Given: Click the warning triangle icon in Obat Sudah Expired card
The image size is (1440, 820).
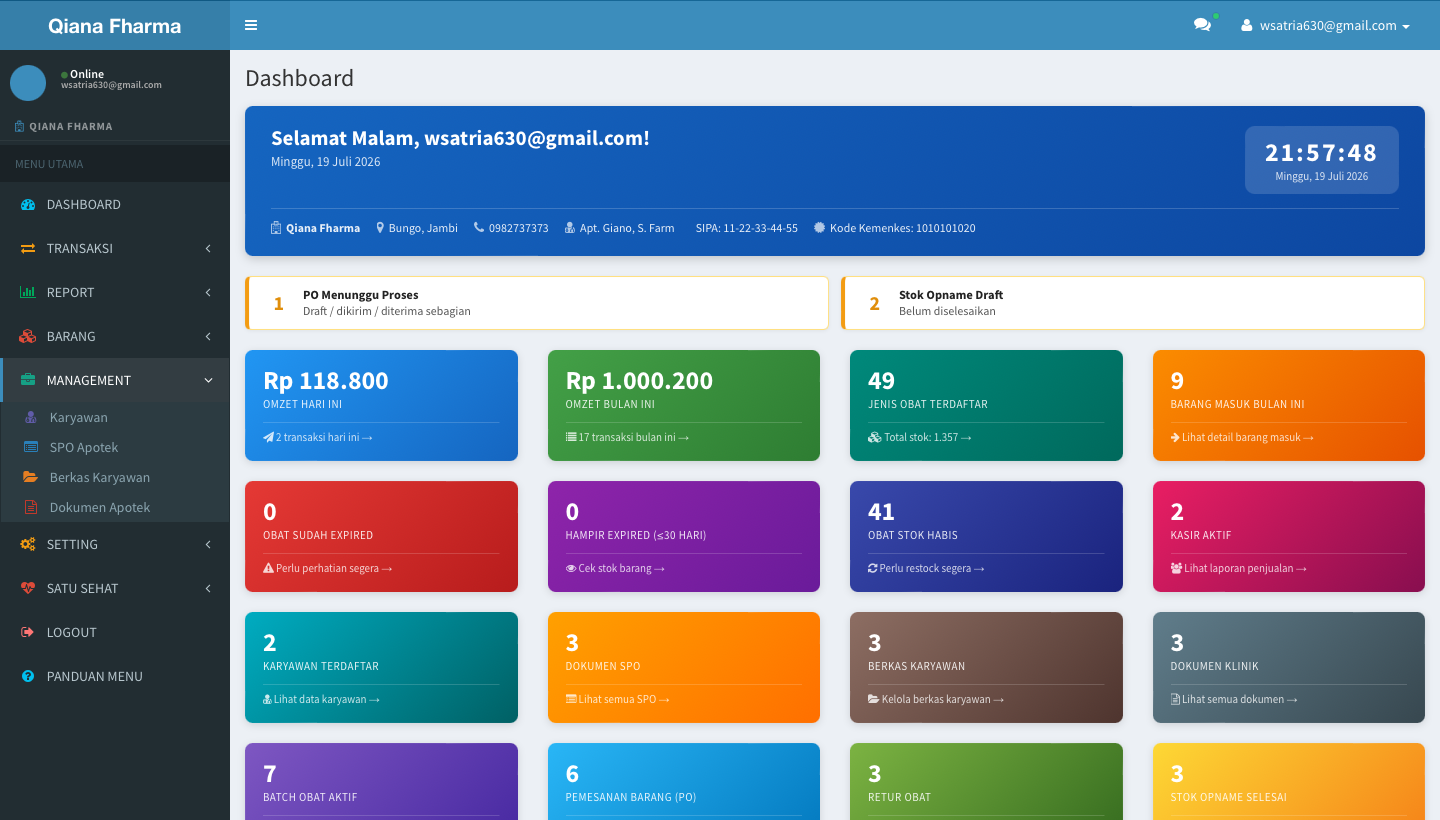Looking at the screenshot, I should pyautogui.click(x=268, y=568).
